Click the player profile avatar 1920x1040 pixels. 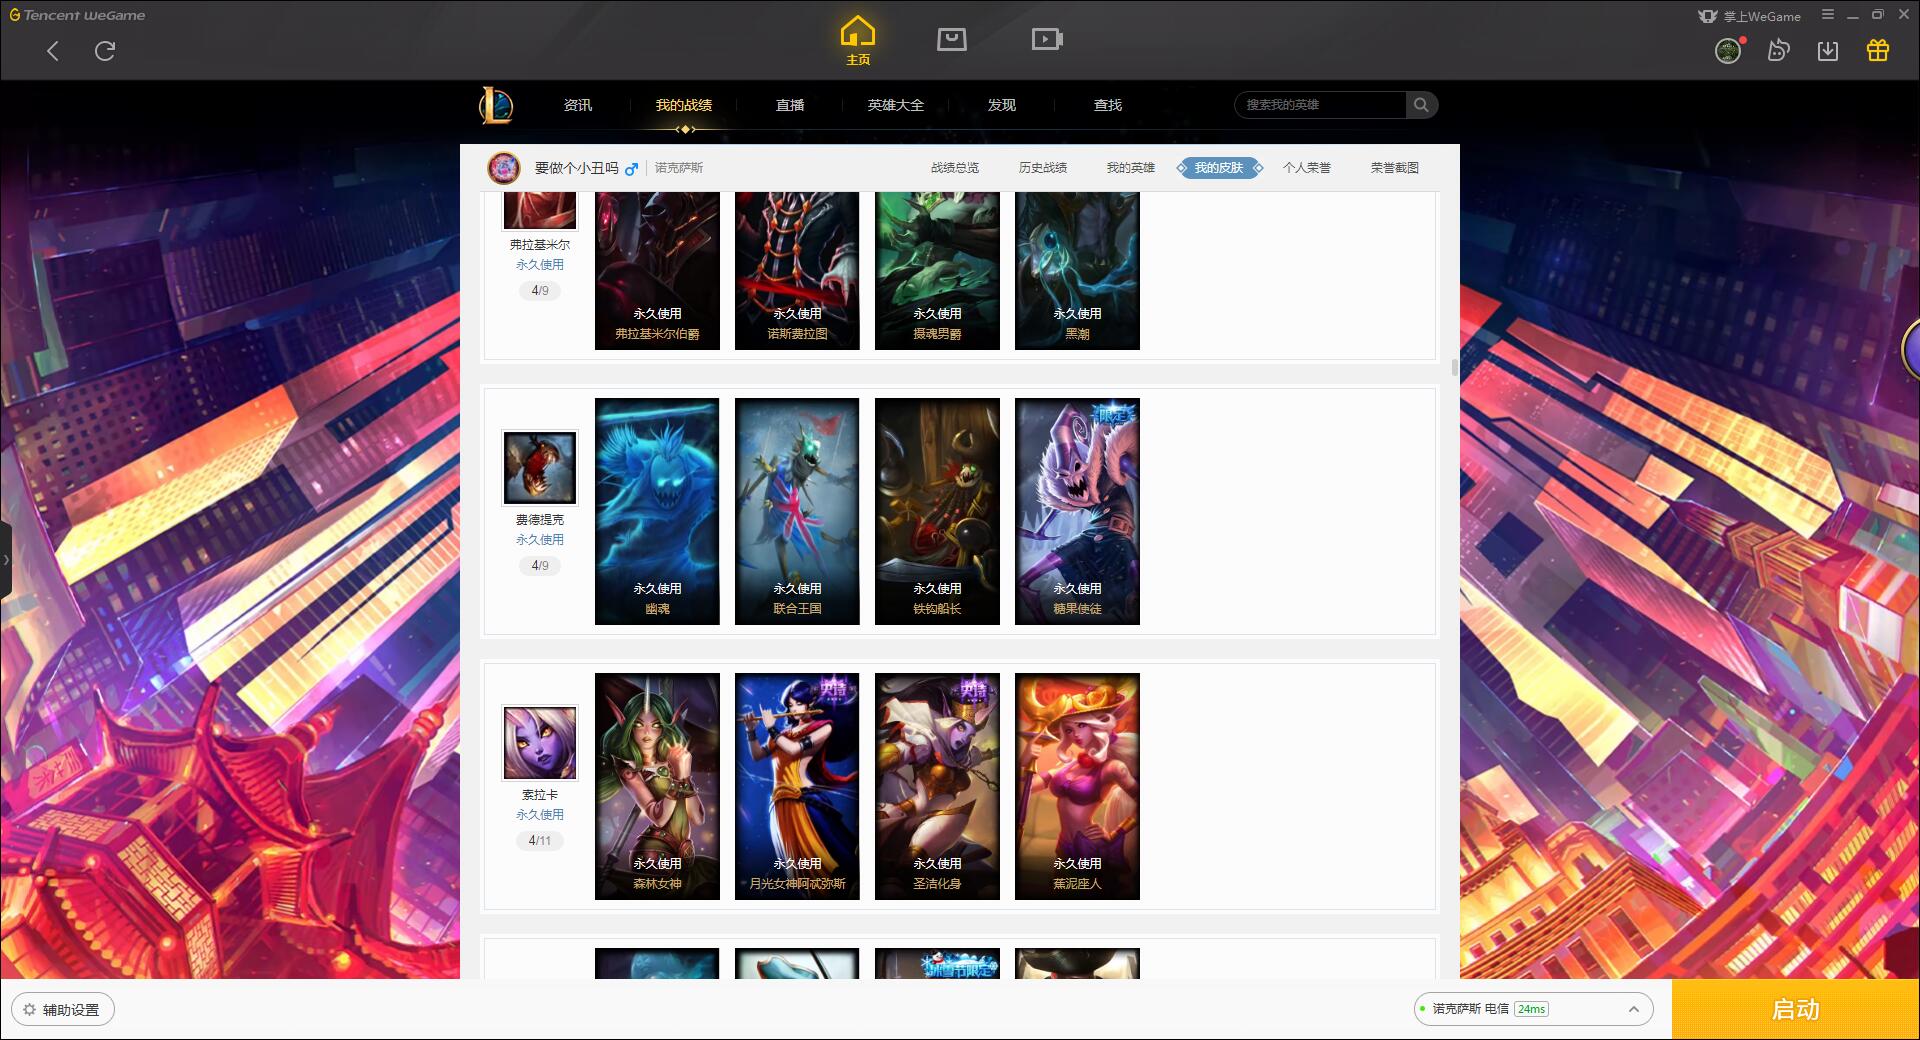tap(504, 168)
